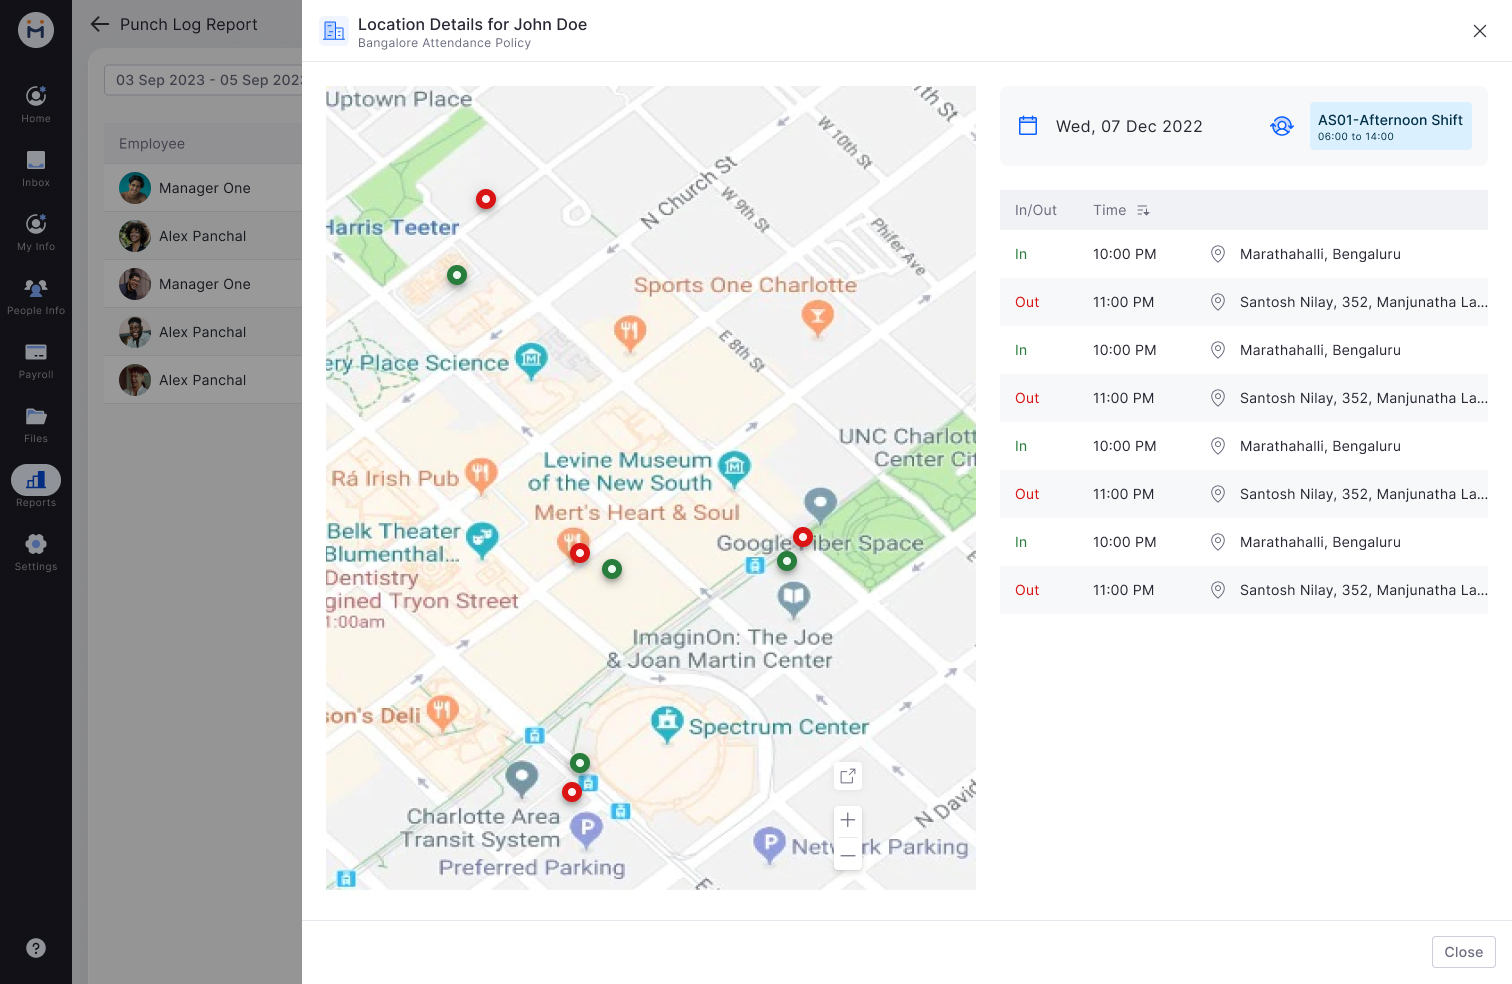The width and height of the screenshot is (1512, 984).
Task: Click Manager One's avatar photo
Action: (134, 187)
